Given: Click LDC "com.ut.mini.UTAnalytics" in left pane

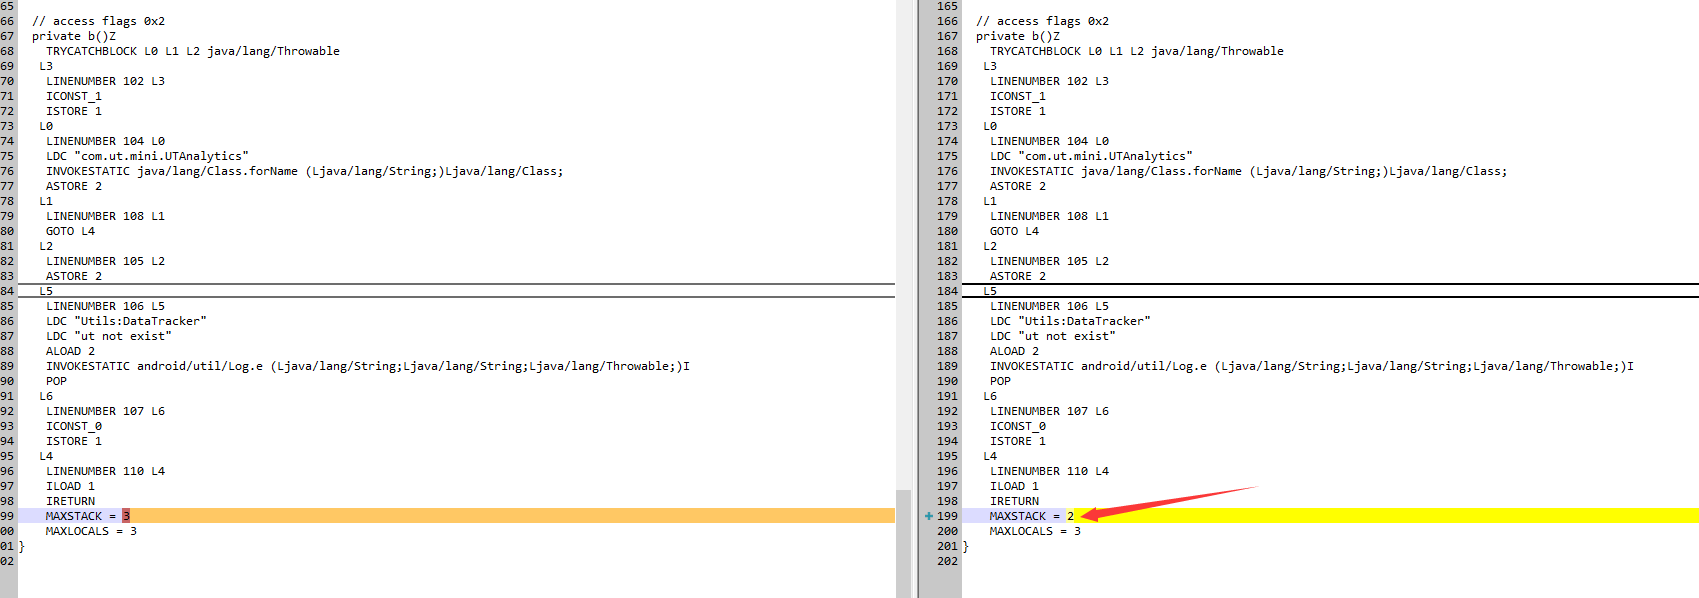Looking at the screenshot, I should pyautogui.click(x=147, y=156).
